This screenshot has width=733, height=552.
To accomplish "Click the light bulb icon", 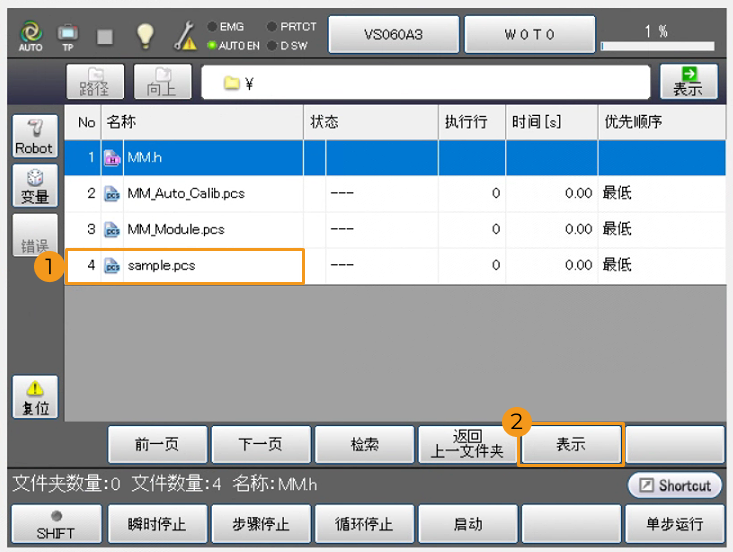I will pyautogui.click(x=145, y=36).
